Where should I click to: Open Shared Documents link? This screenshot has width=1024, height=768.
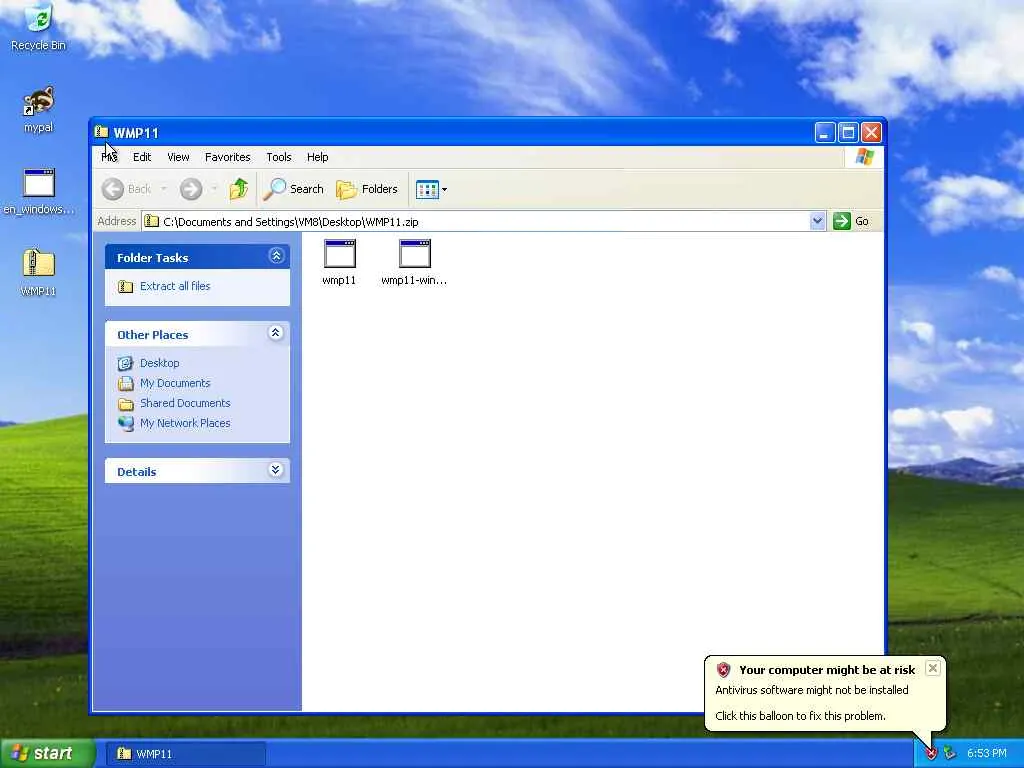(x=185, y=403)
